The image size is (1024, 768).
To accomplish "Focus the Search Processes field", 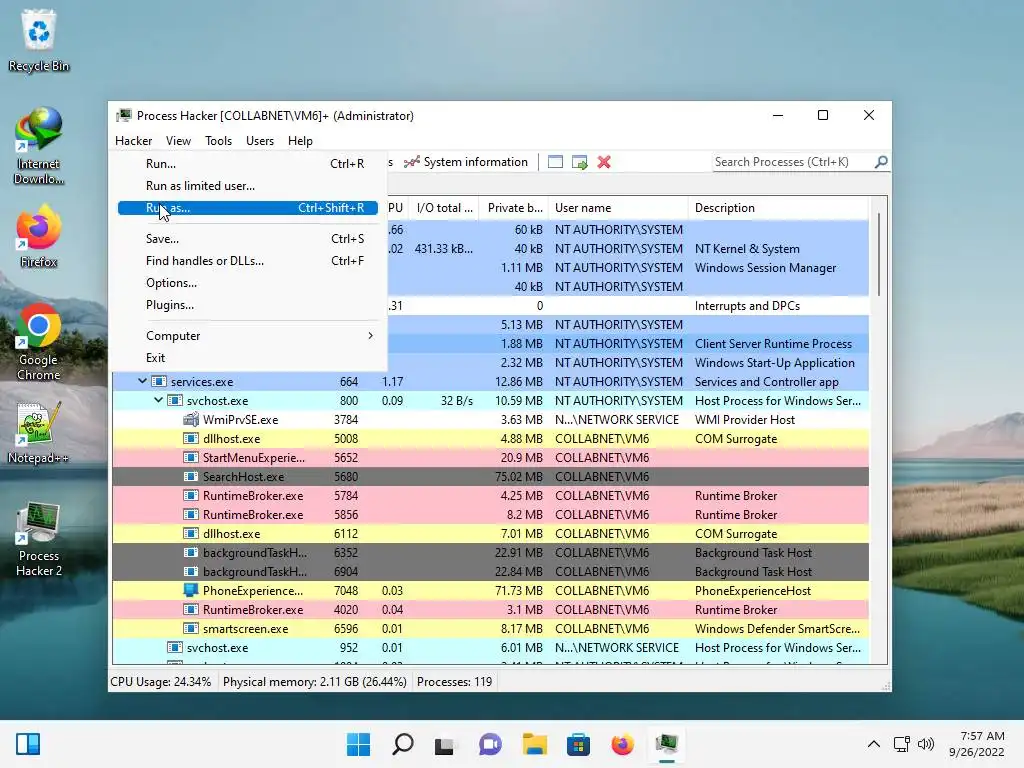I will tap(792, 162).
